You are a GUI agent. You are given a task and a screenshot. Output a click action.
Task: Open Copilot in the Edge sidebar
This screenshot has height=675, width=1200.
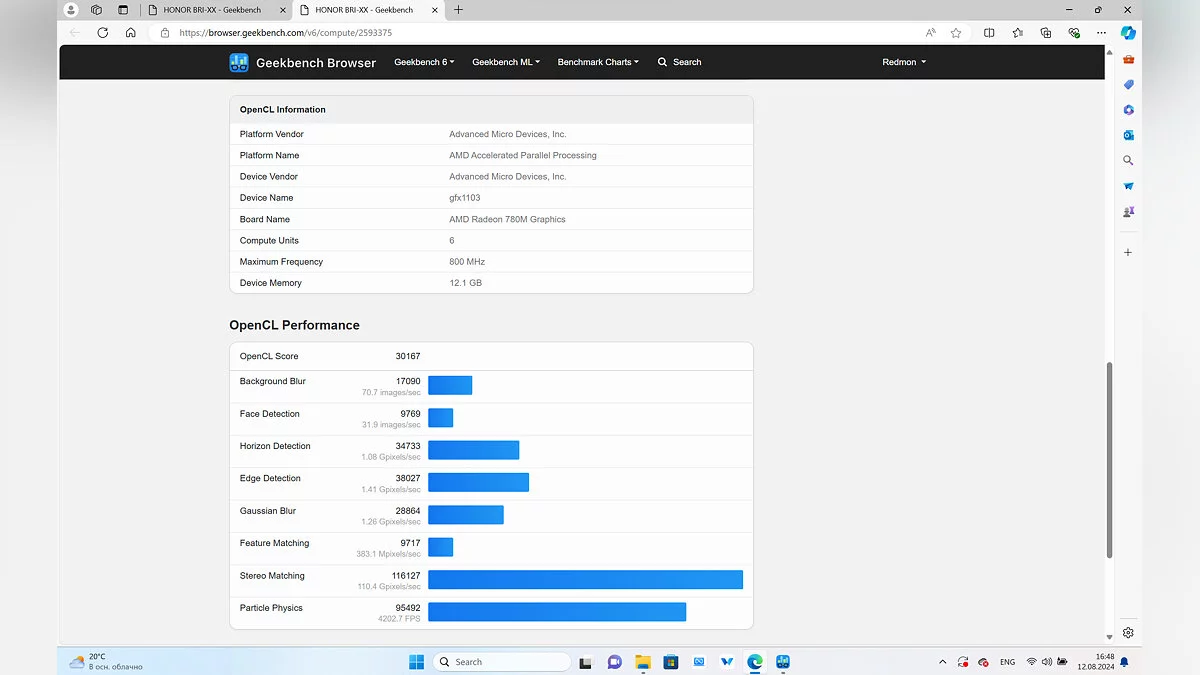coord(1128,32)
